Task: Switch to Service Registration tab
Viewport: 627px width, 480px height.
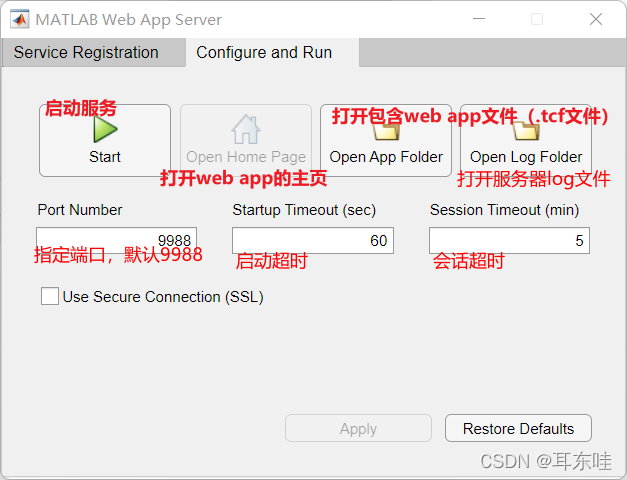Action: point(94,52)
